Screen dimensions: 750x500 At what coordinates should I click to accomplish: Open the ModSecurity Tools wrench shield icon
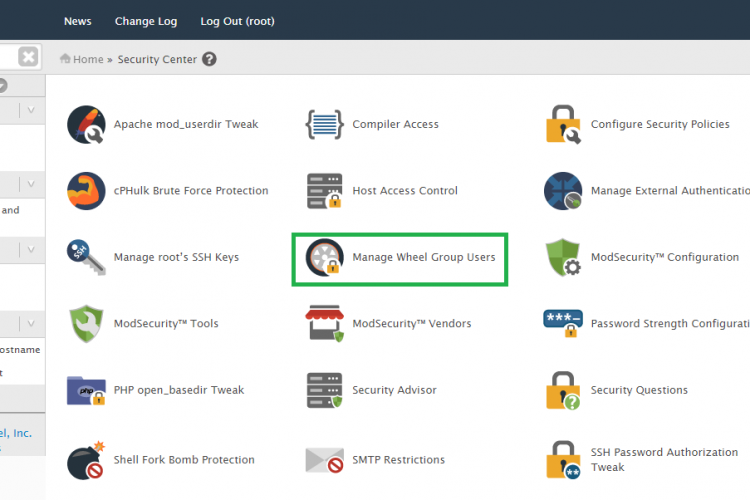pos(86,324)
